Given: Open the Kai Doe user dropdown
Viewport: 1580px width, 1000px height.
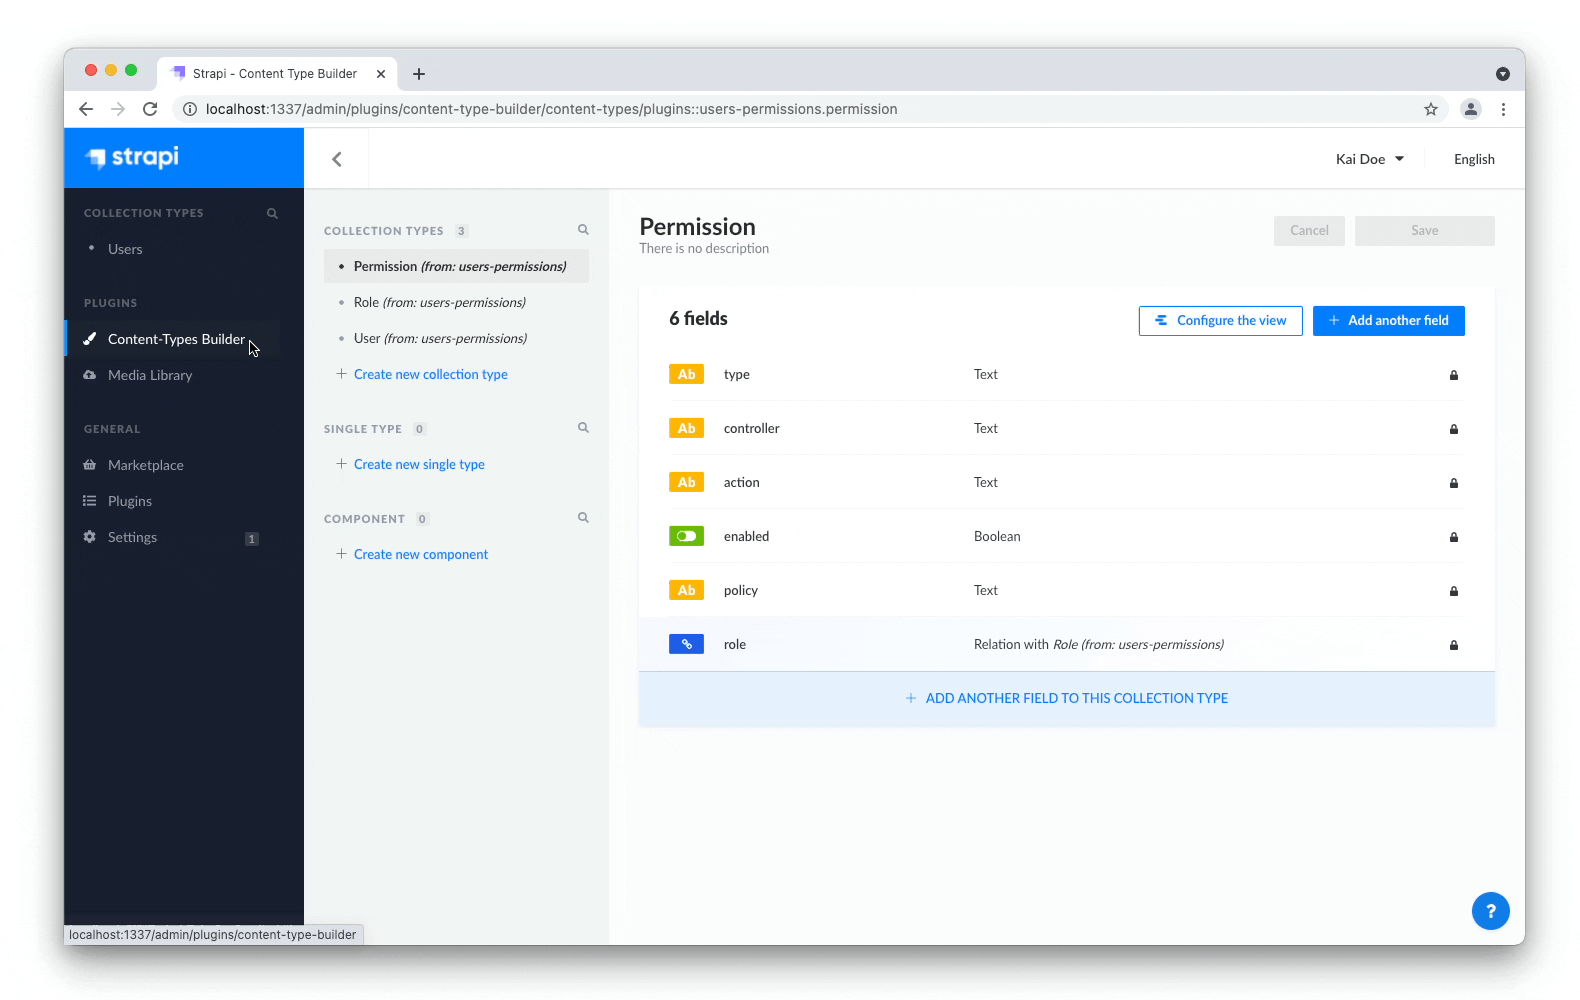Looking at the screenshot, I should [1369, 159].
